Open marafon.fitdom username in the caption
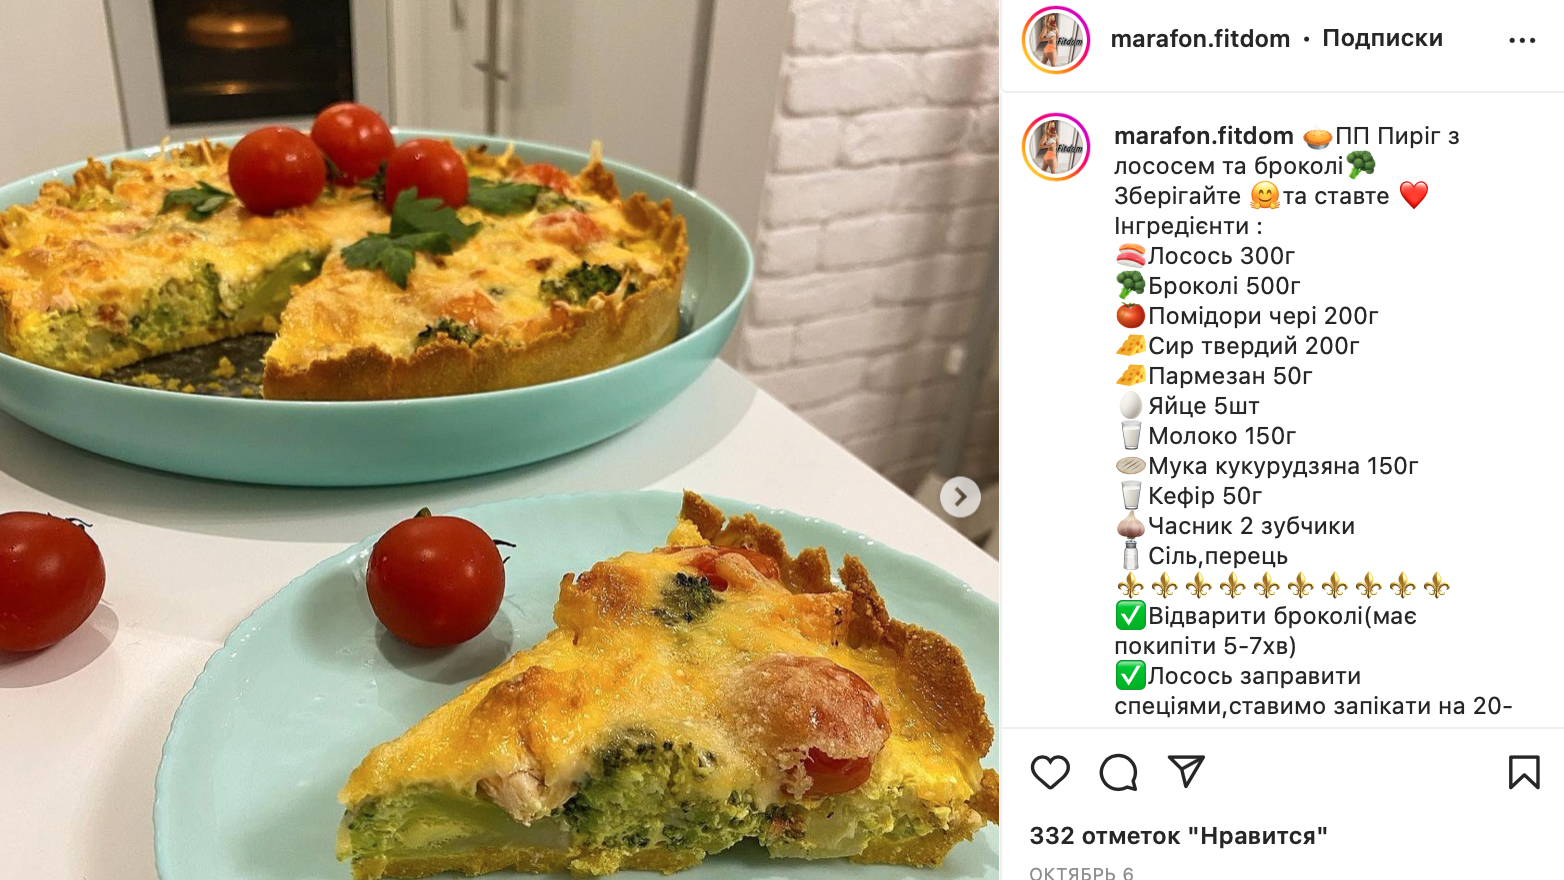The width and height of the screenshot is (1564, 880). click(x=1204, y=136)
